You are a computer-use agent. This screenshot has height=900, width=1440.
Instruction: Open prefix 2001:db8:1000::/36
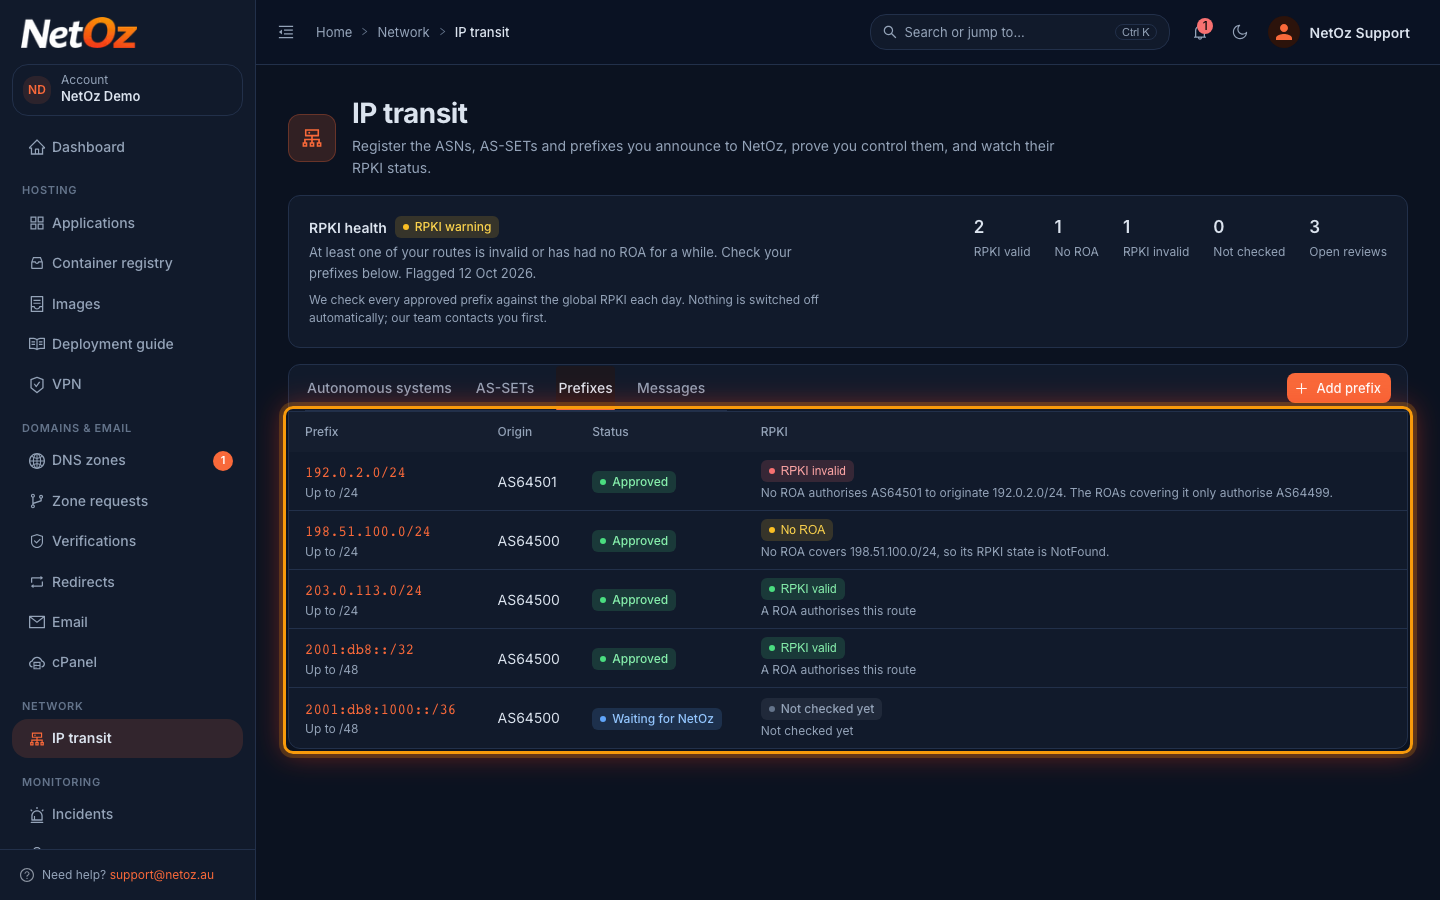pyautogui.click(x=380, y=709)
